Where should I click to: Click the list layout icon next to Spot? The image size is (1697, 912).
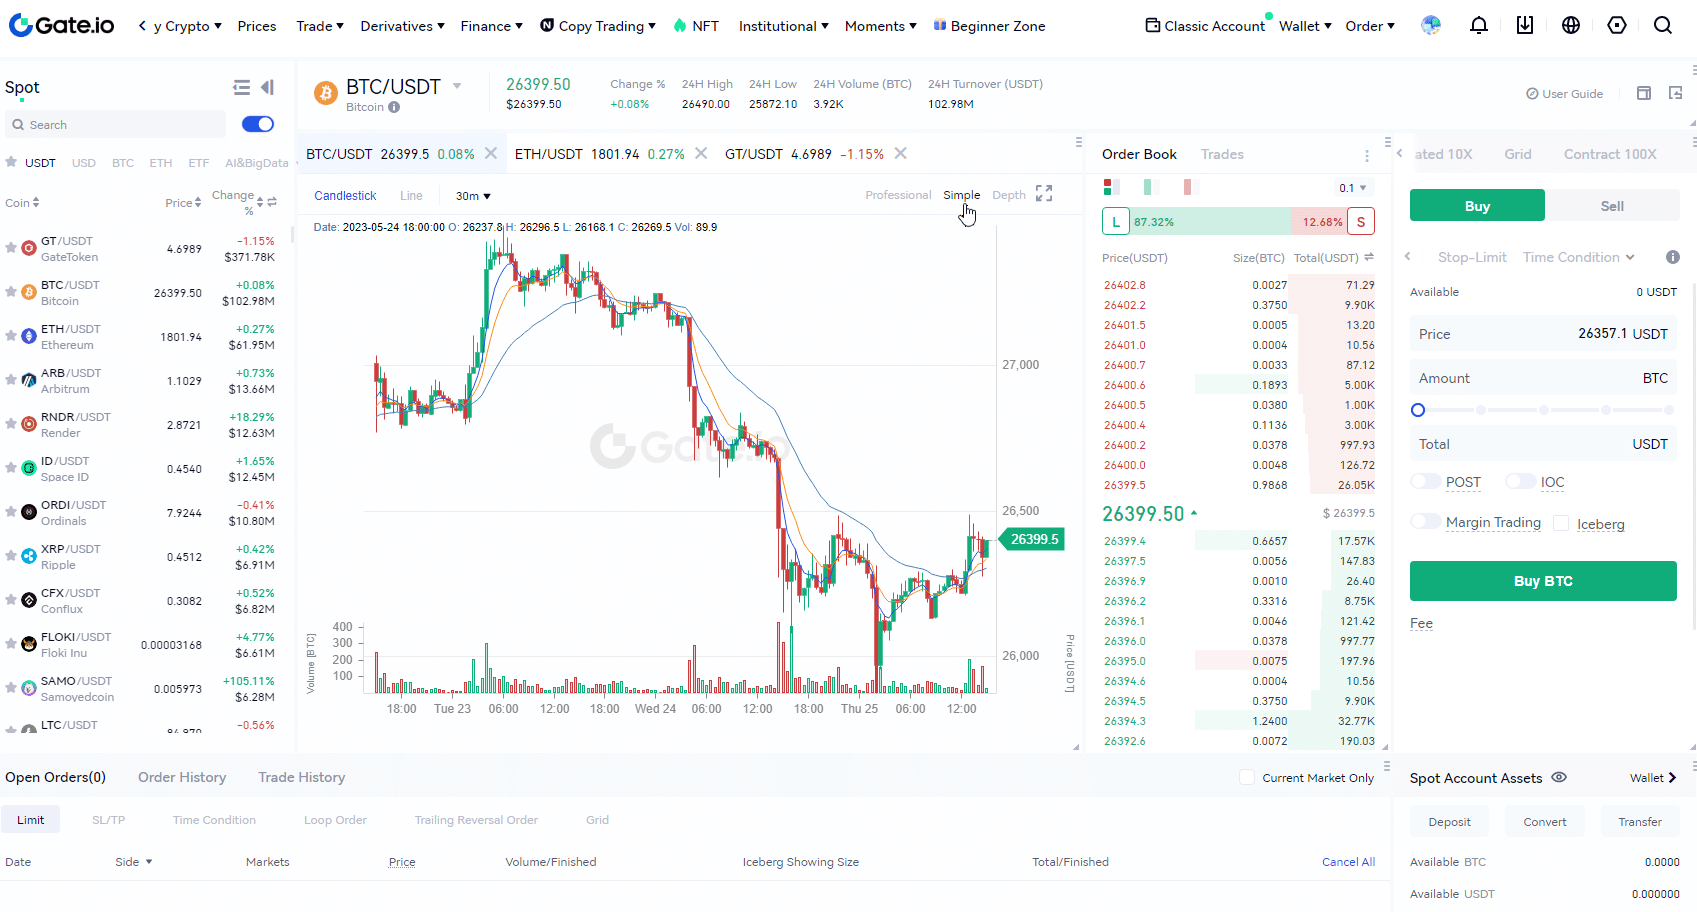pos(241,88)
